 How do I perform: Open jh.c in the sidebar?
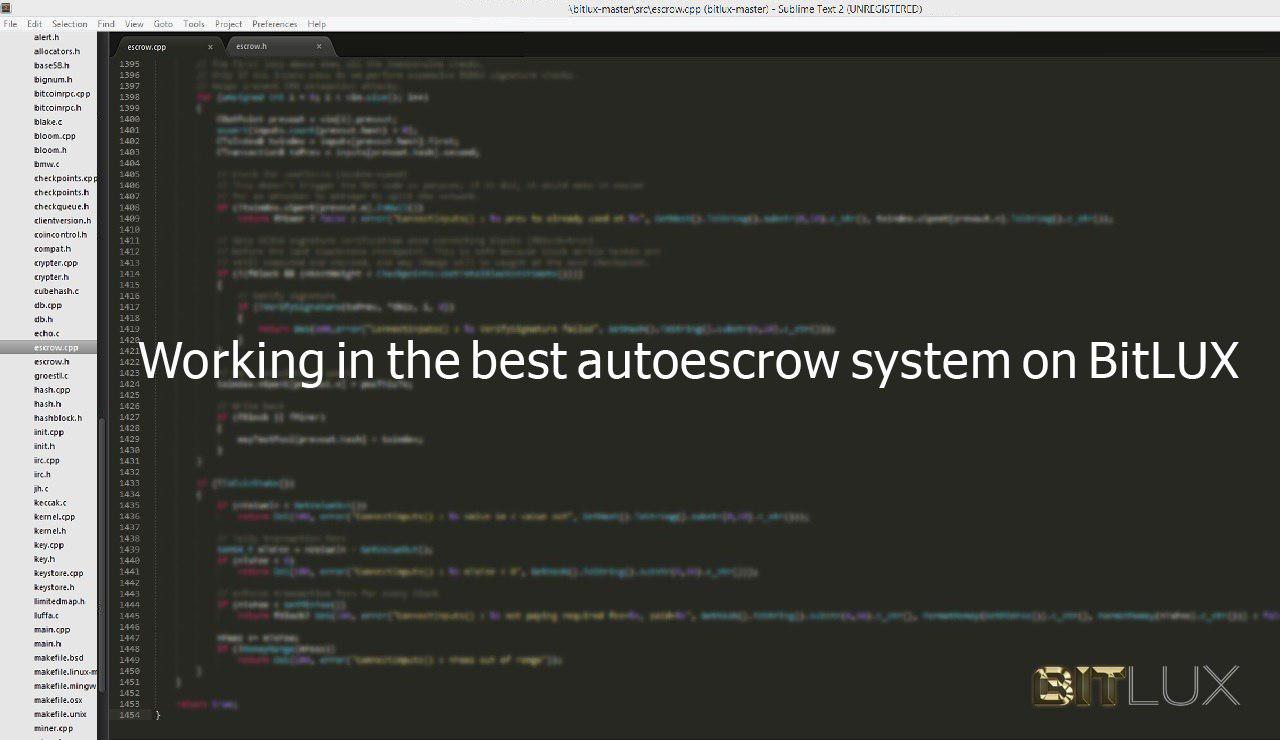(x=41, y=488)
